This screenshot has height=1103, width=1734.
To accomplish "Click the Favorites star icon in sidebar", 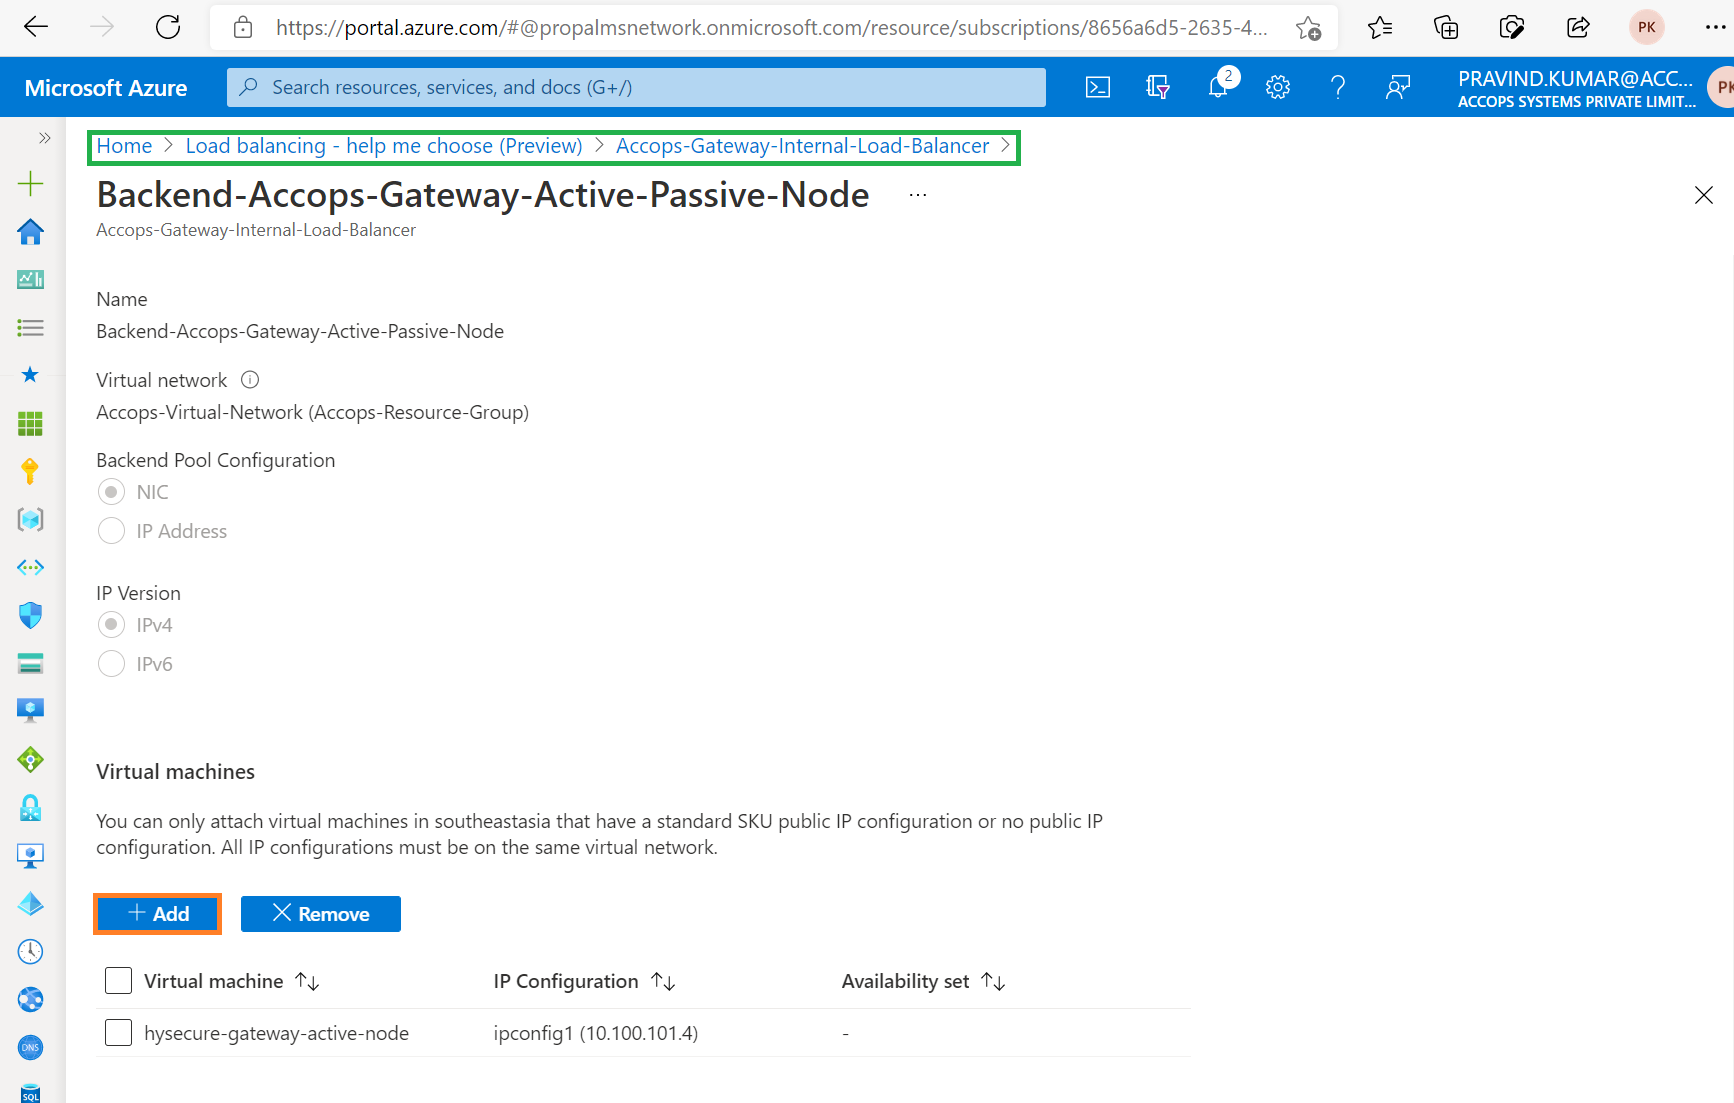I will click(31, 375).
